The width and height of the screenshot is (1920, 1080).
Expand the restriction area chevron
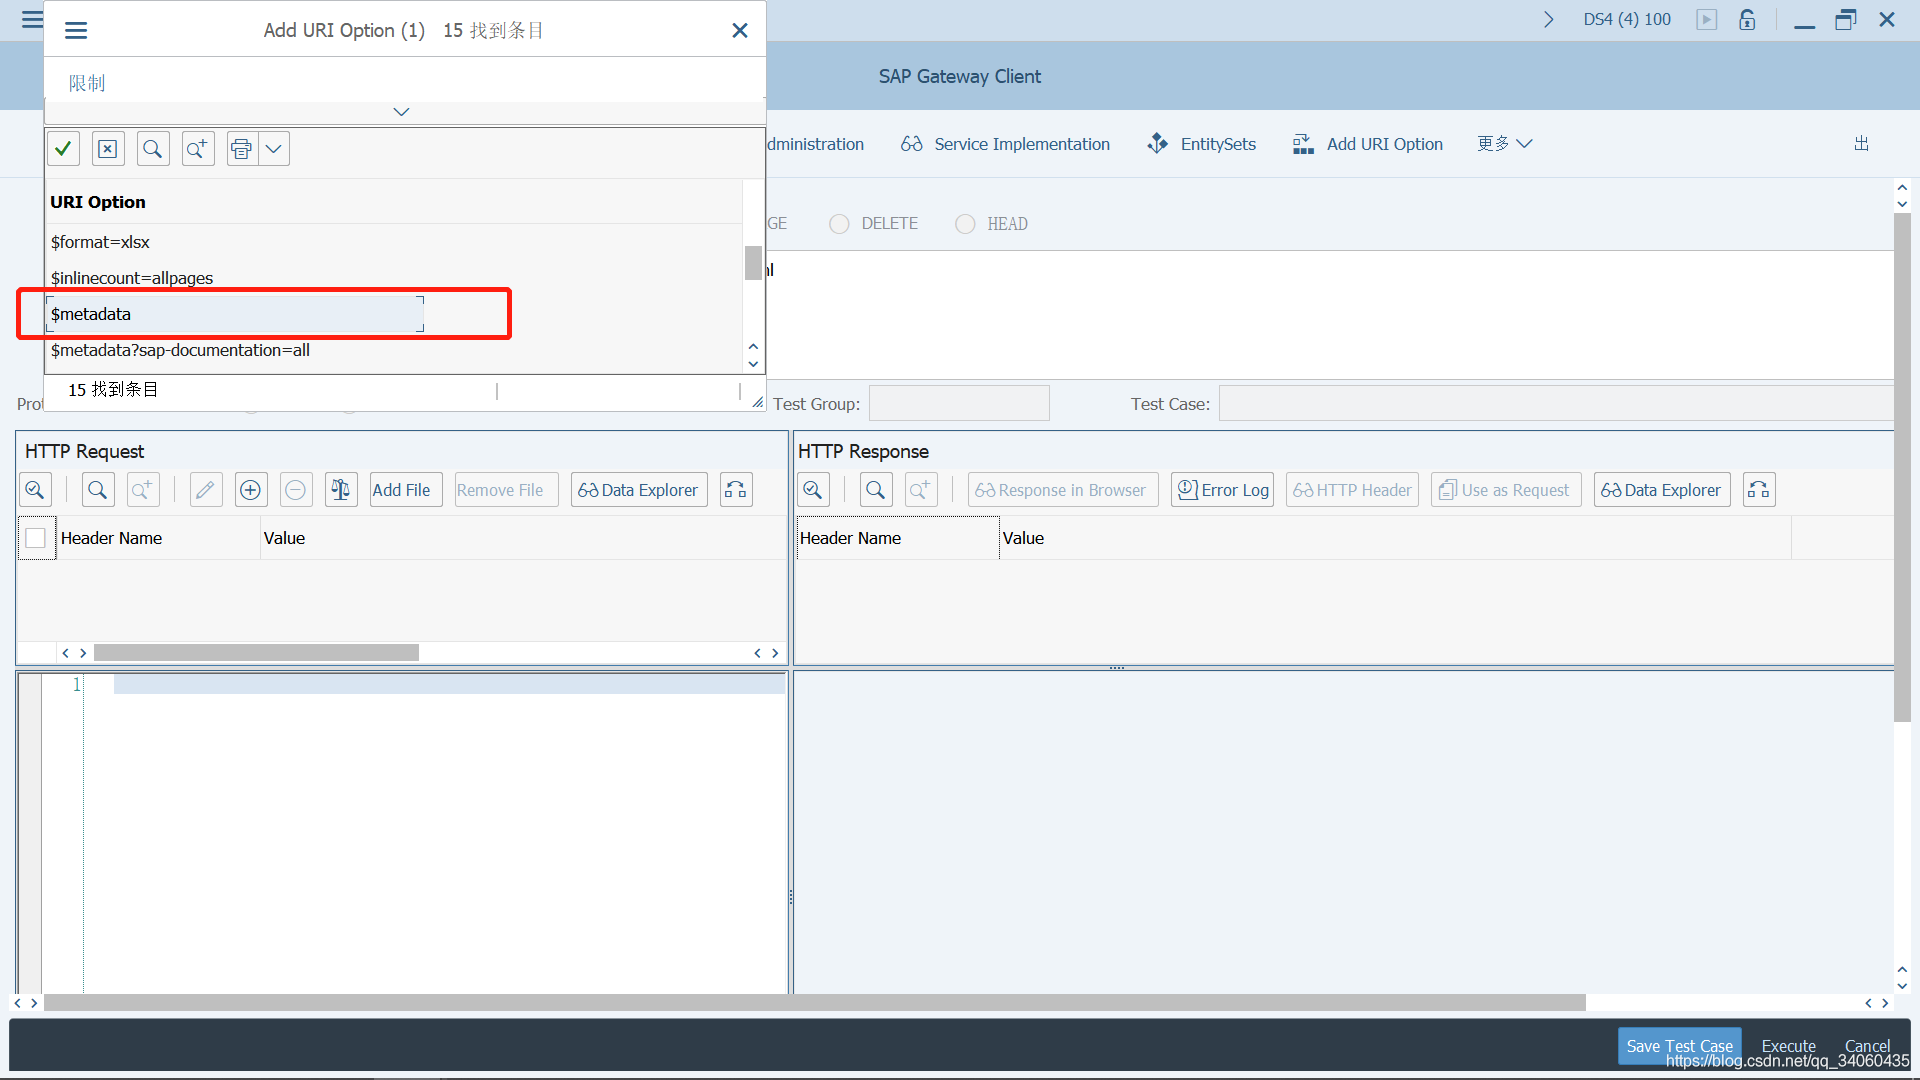coord(401,111)
